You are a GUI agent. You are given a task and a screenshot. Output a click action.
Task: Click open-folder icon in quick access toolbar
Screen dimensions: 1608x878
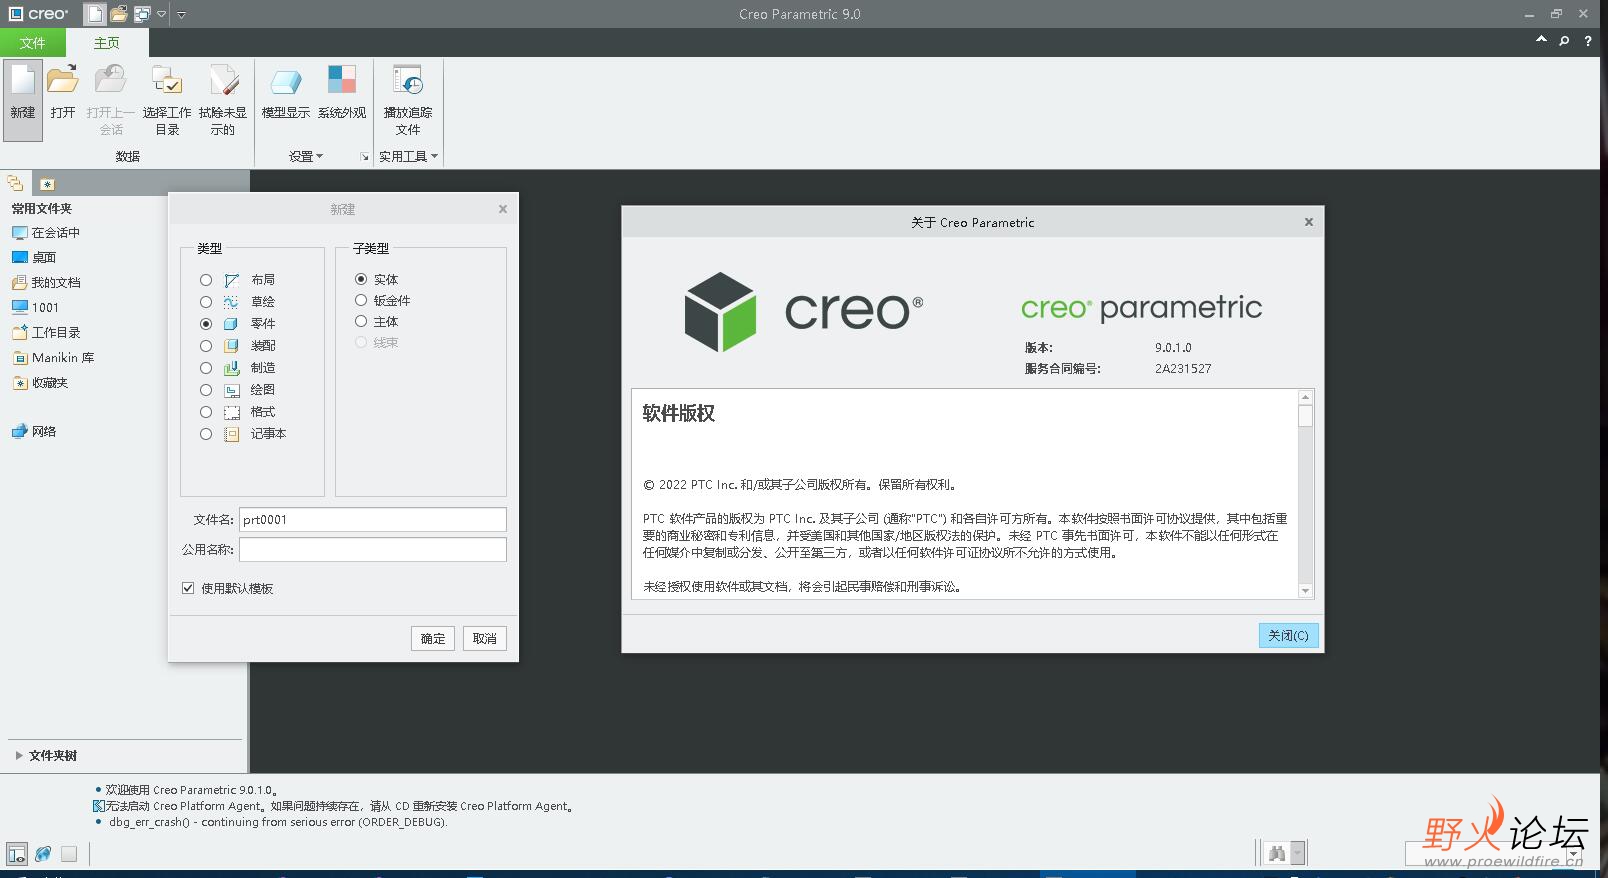(x=119, y=14)
